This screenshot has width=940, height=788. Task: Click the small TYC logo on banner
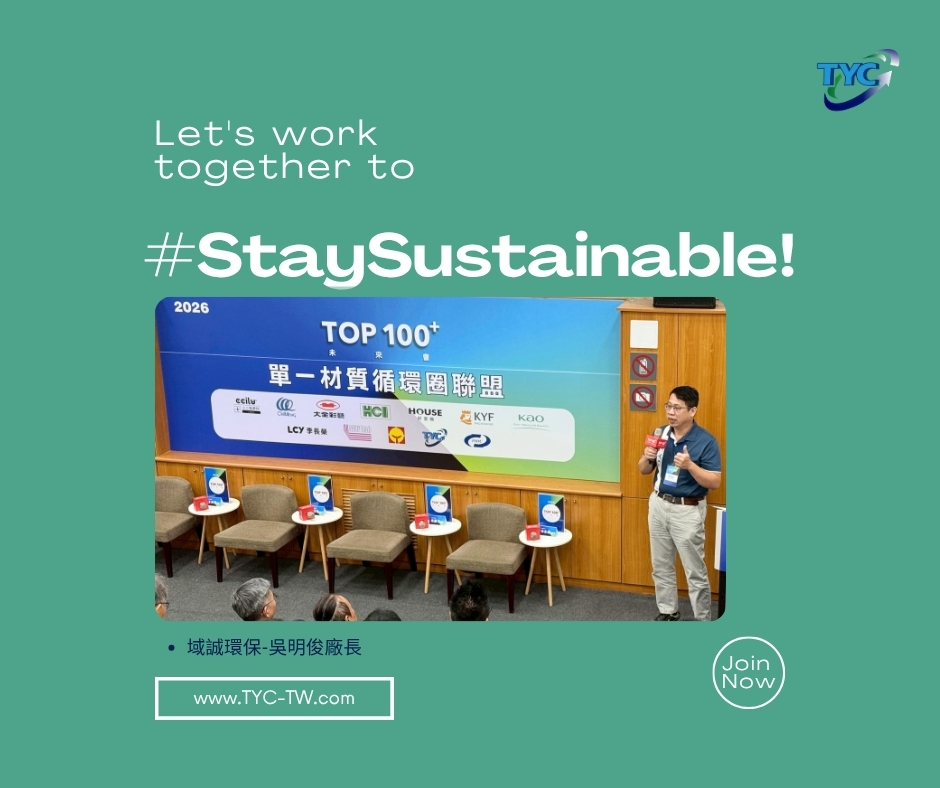(434, 437)
